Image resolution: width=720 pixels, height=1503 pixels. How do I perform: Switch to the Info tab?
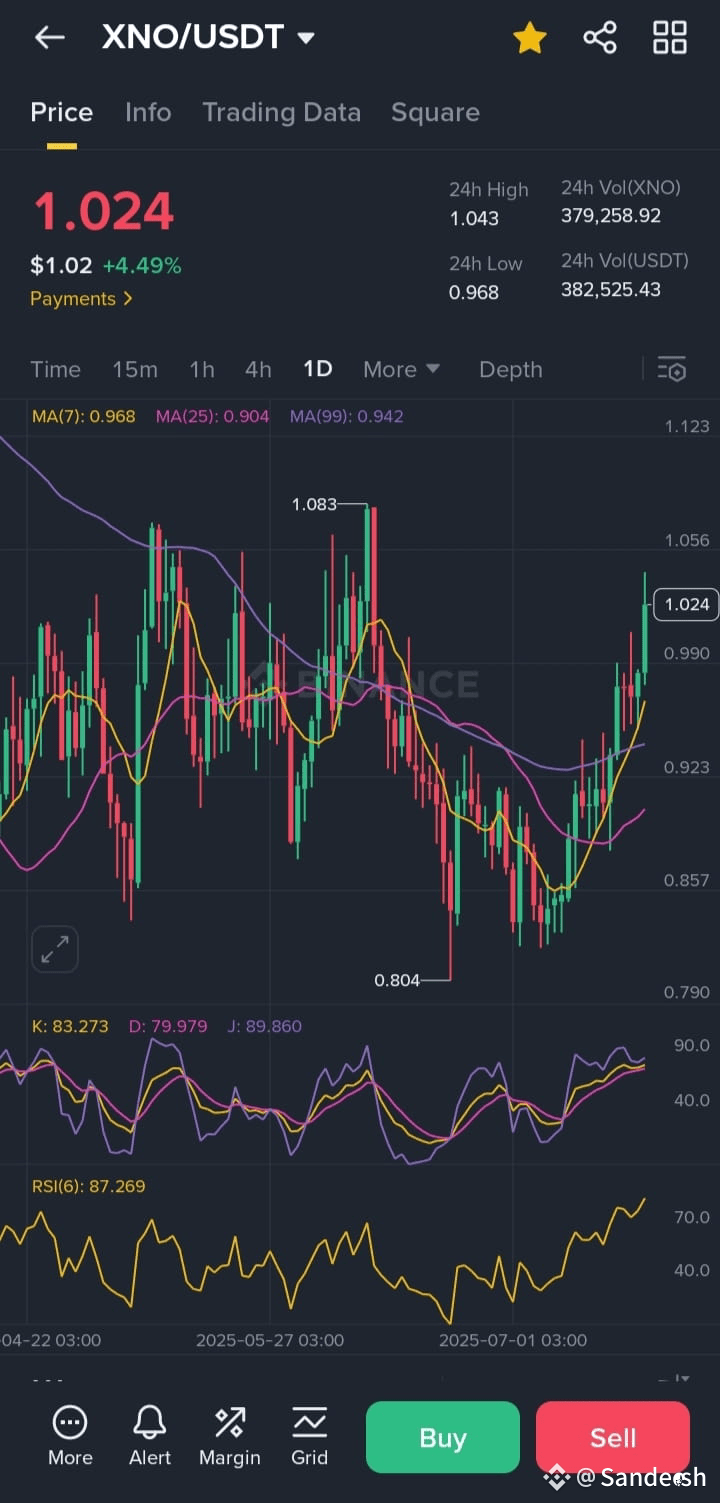click(148, 112)
